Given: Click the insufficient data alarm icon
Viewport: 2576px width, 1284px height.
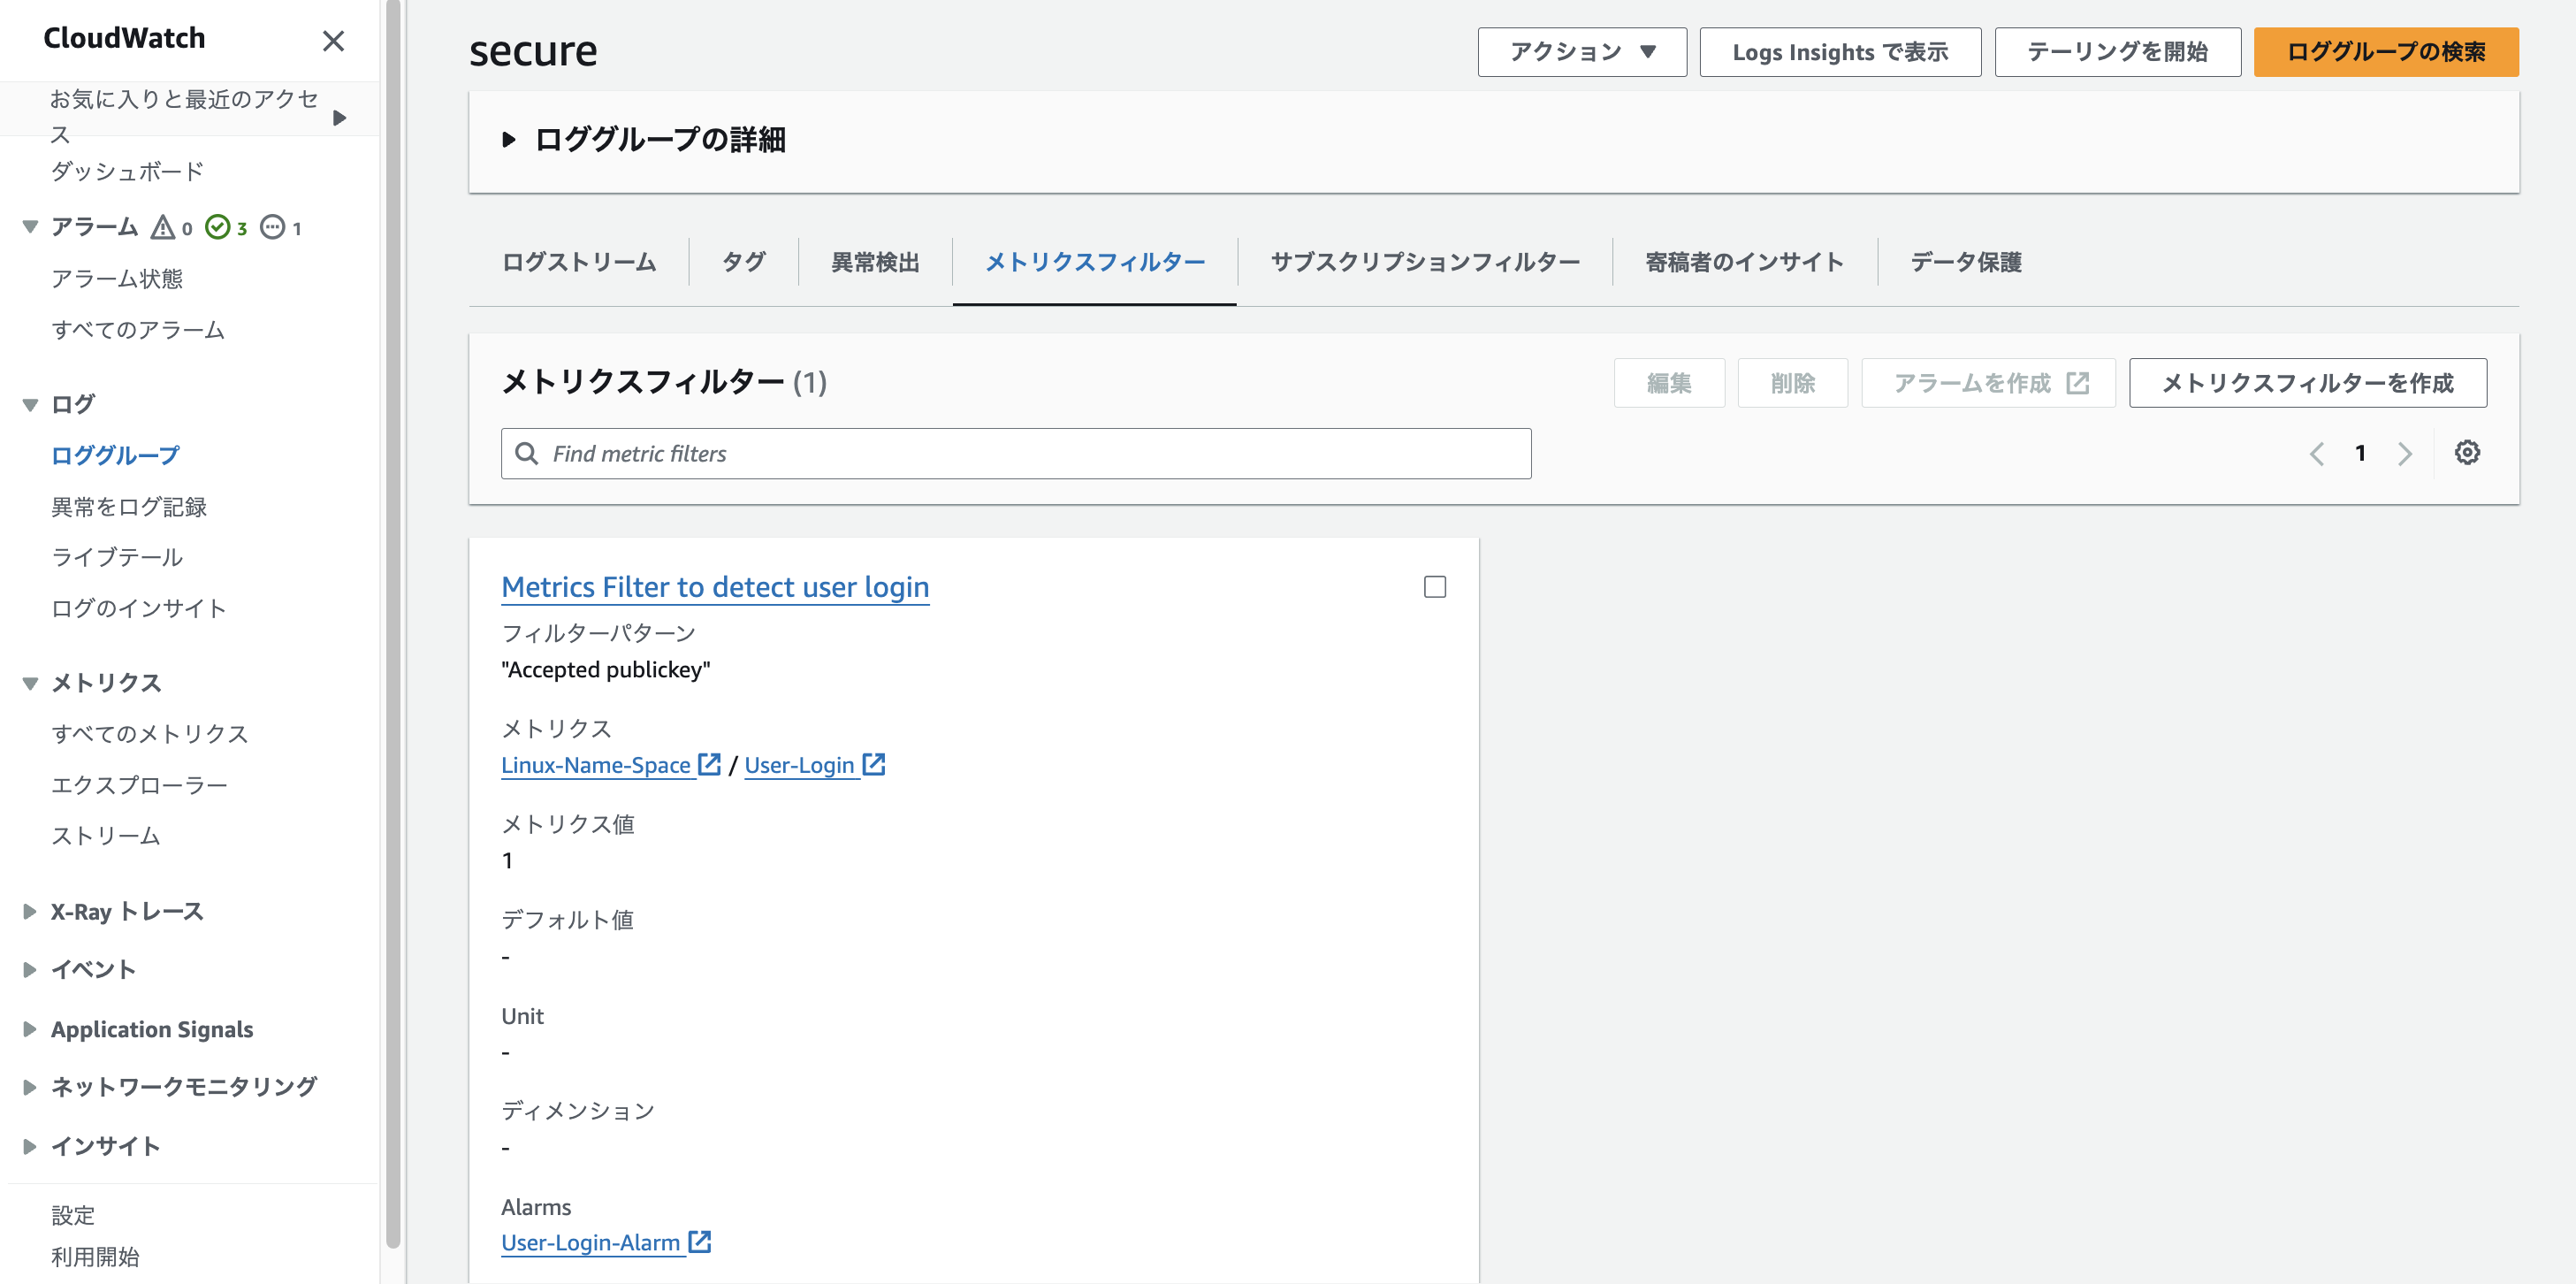Looking at the screenshot, I should pos(272,228).
